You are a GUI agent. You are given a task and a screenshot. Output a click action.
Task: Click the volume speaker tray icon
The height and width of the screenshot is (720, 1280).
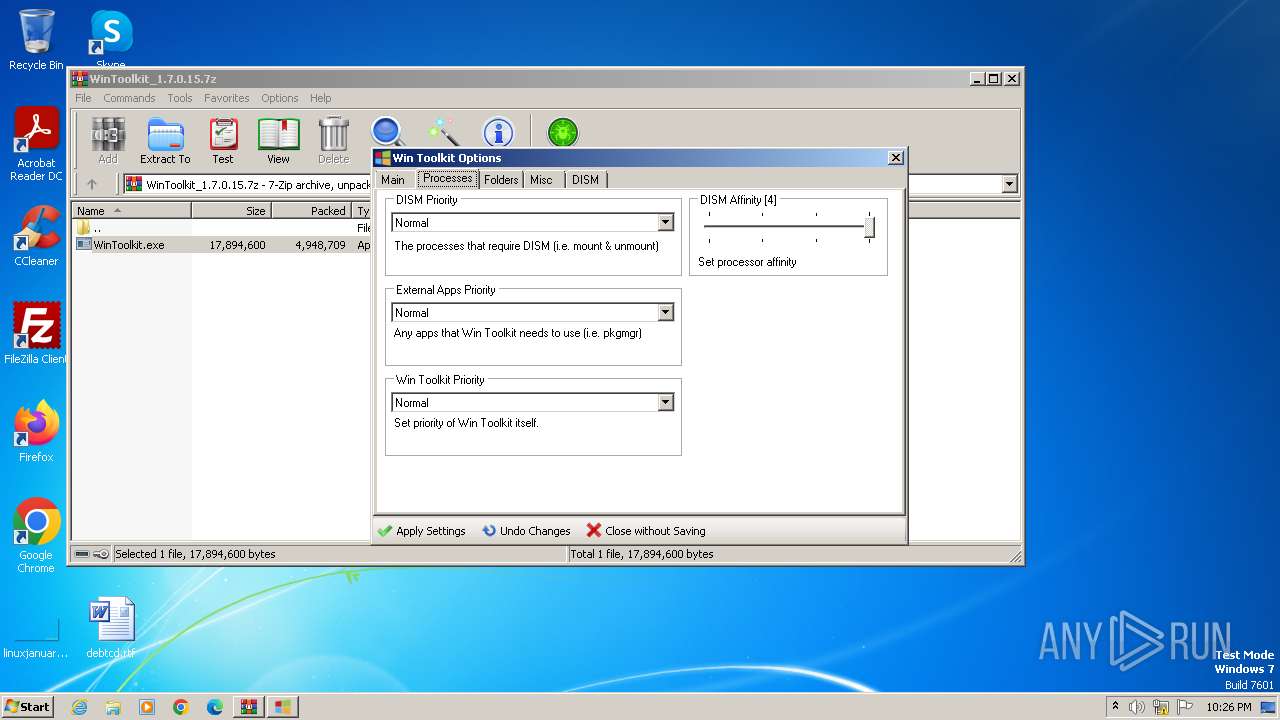(x=1137, y=707)
